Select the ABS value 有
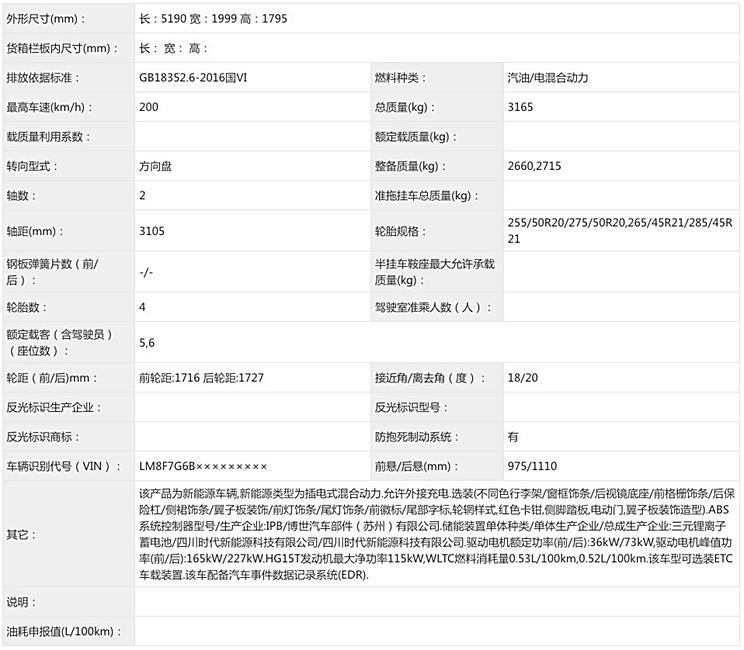Viewport: 744px width, 650px height. (x=513, y=437)
